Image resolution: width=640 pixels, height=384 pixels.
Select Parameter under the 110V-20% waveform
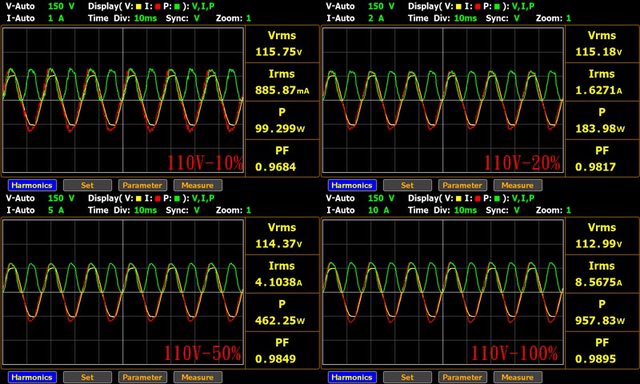click(462, 185)
